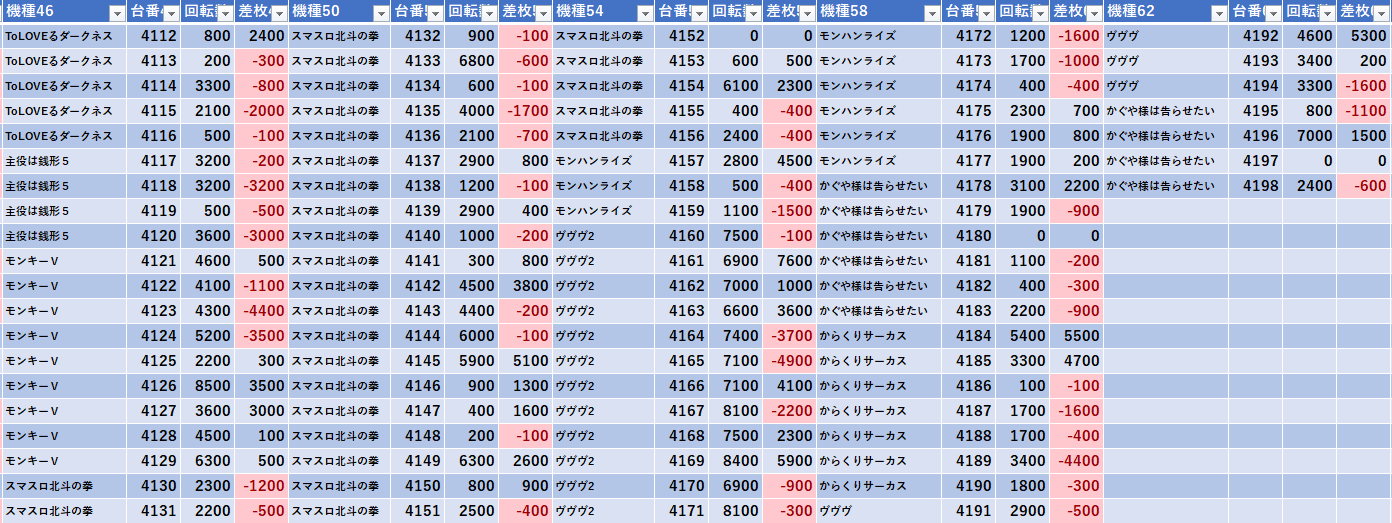Select machine number cell 4133

(x=418, y=61)
